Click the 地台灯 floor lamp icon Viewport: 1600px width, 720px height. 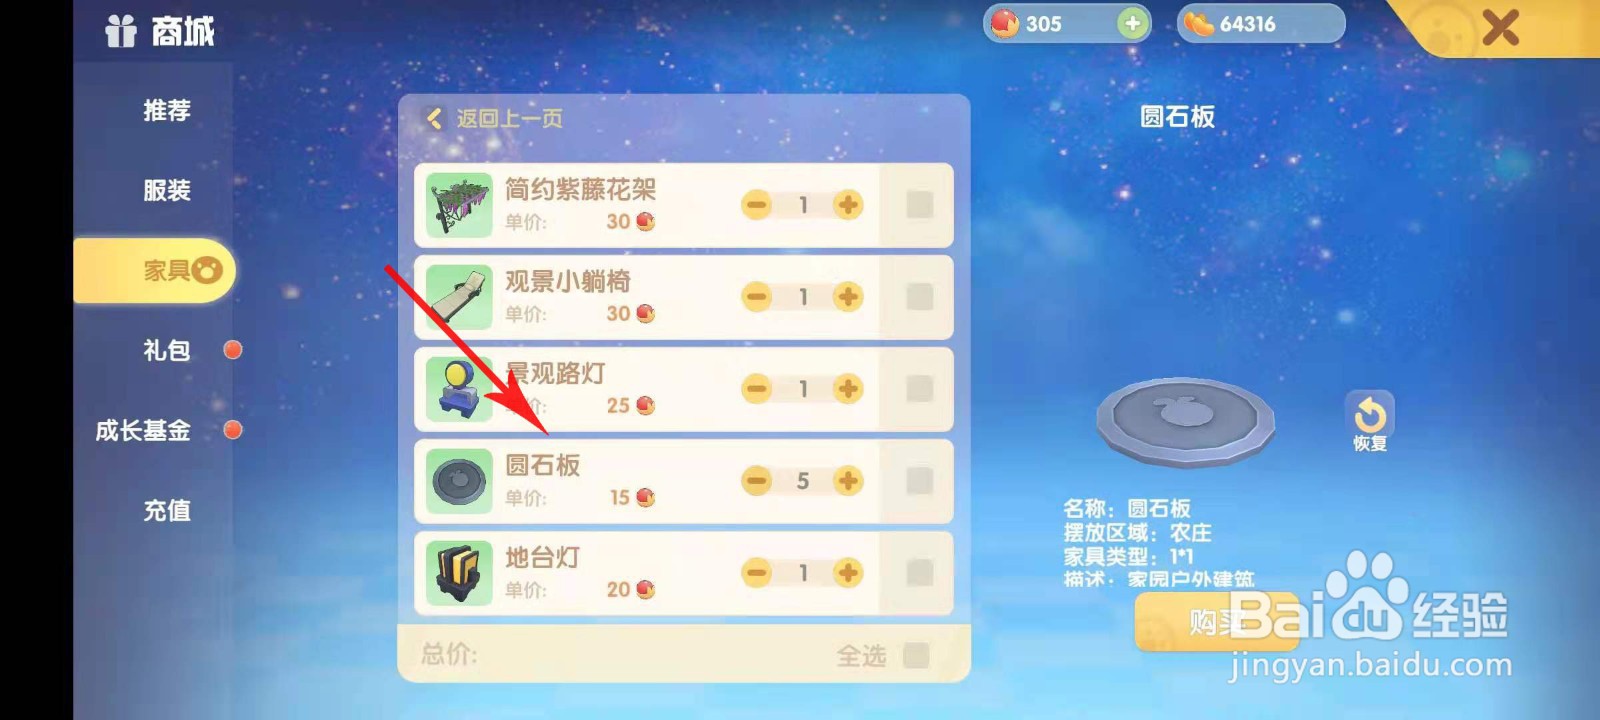point(460,573)
